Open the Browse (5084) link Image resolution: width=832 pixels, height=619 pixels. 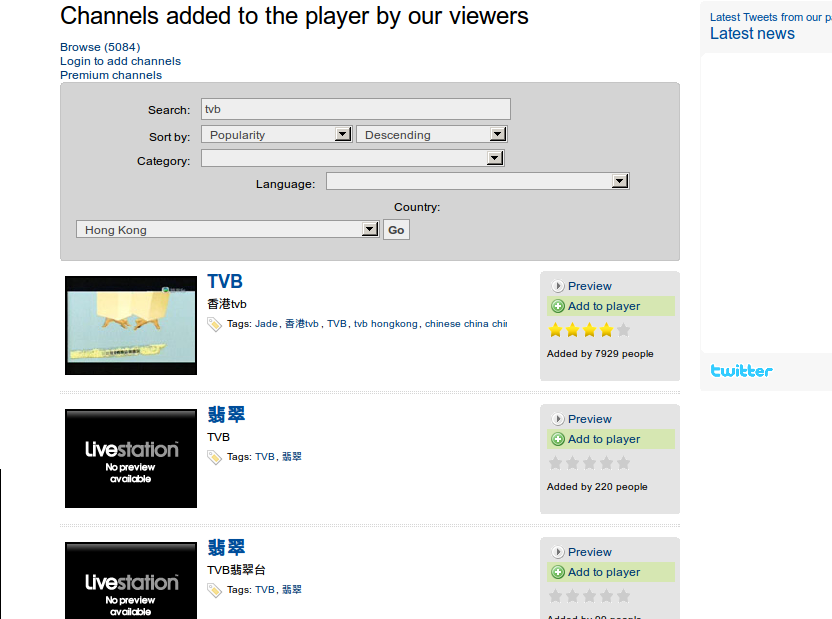tap(100, 47)
